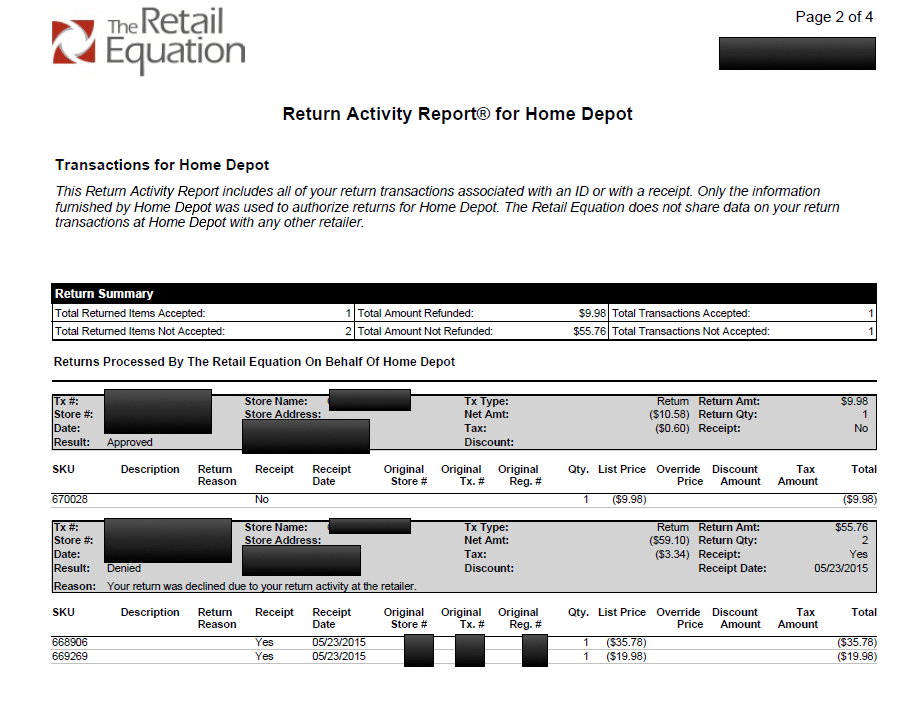Select SKU 670028
The width and height of the screenshot is (908, 717).
point(69,499)
